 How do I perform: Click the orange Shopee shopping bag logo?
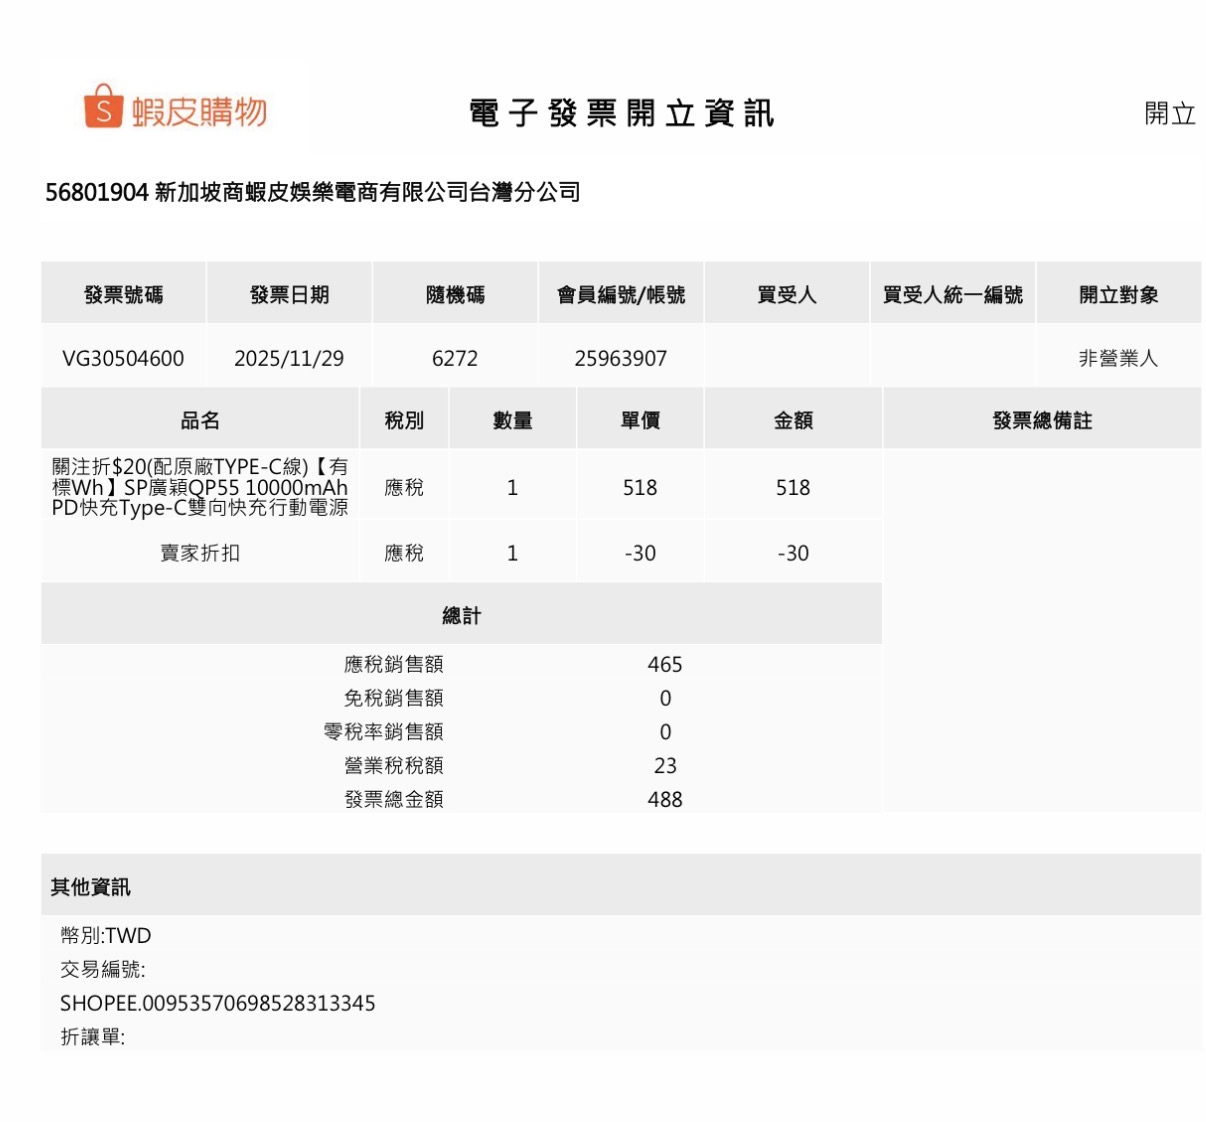pos(103,108)
